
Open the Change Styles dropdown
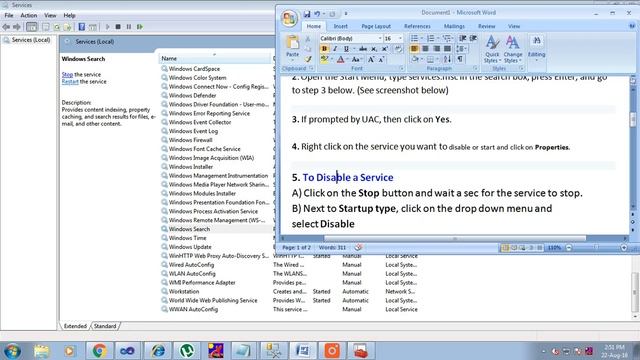(x=513, y=49)
